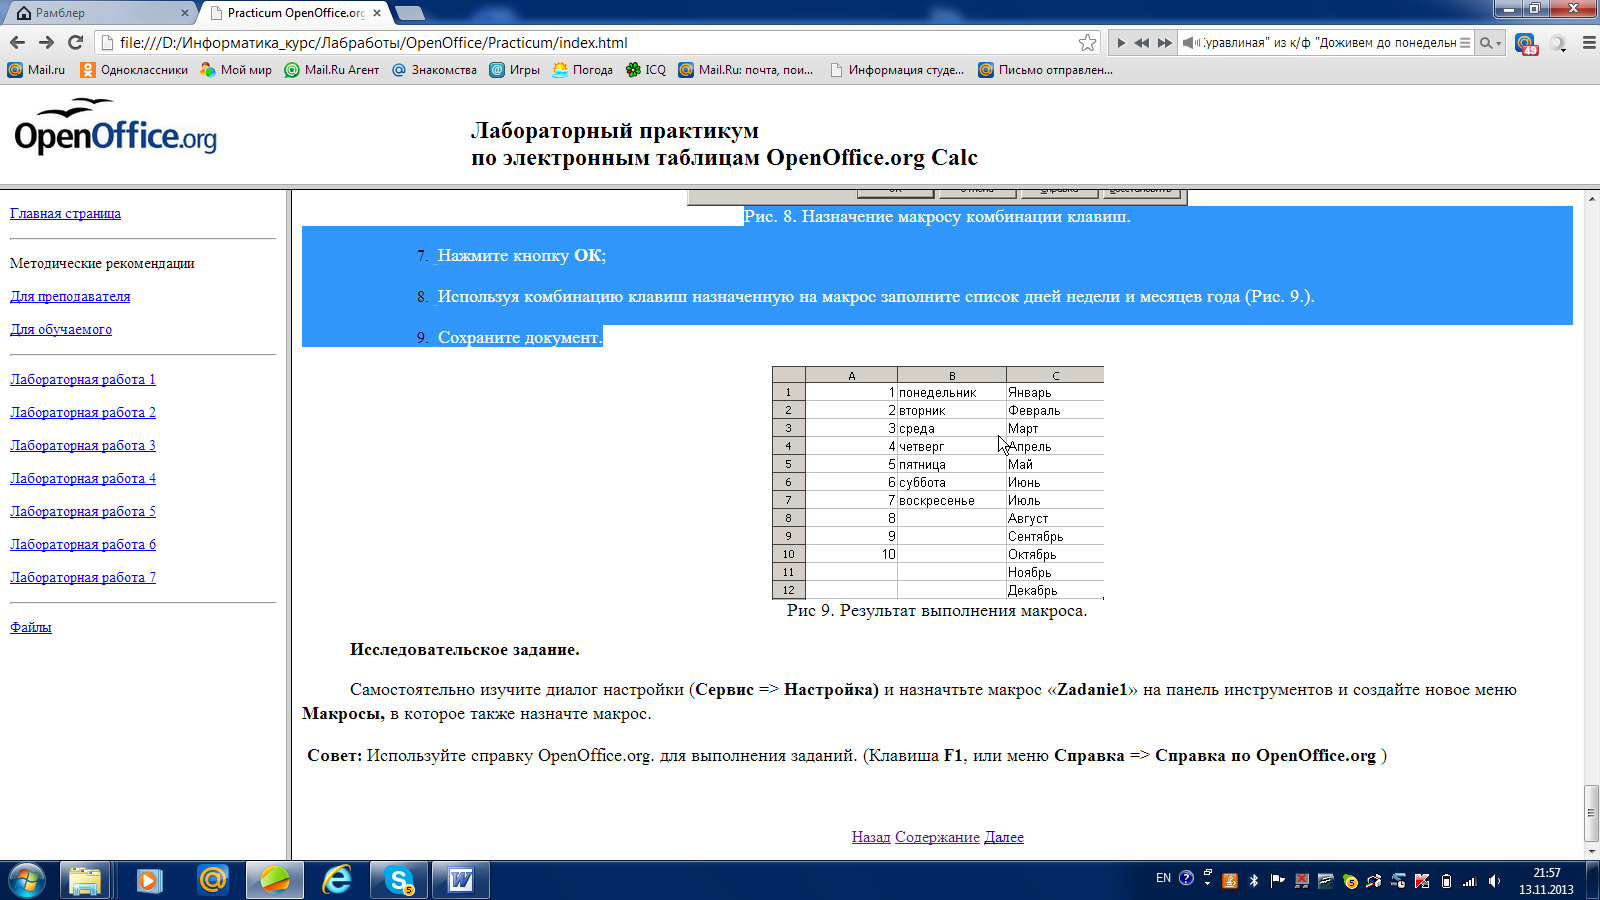1600x900 pixels.
Task: Open Windows Explorer from the taskbar
Action: 86,881
